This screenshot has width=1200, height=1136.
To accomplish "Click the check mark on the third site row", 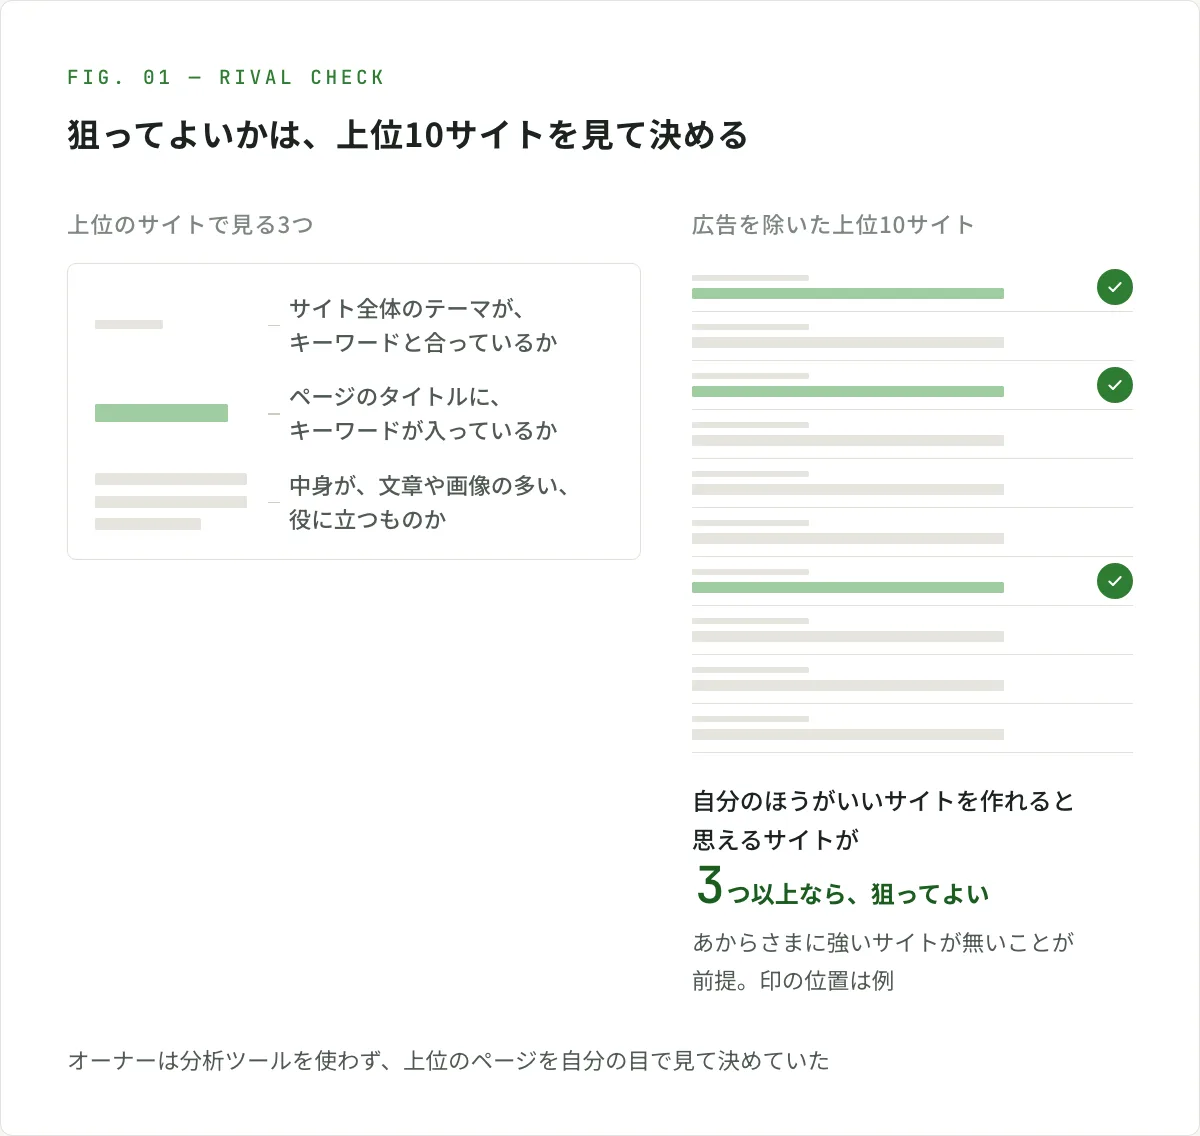I will 1115,385.
